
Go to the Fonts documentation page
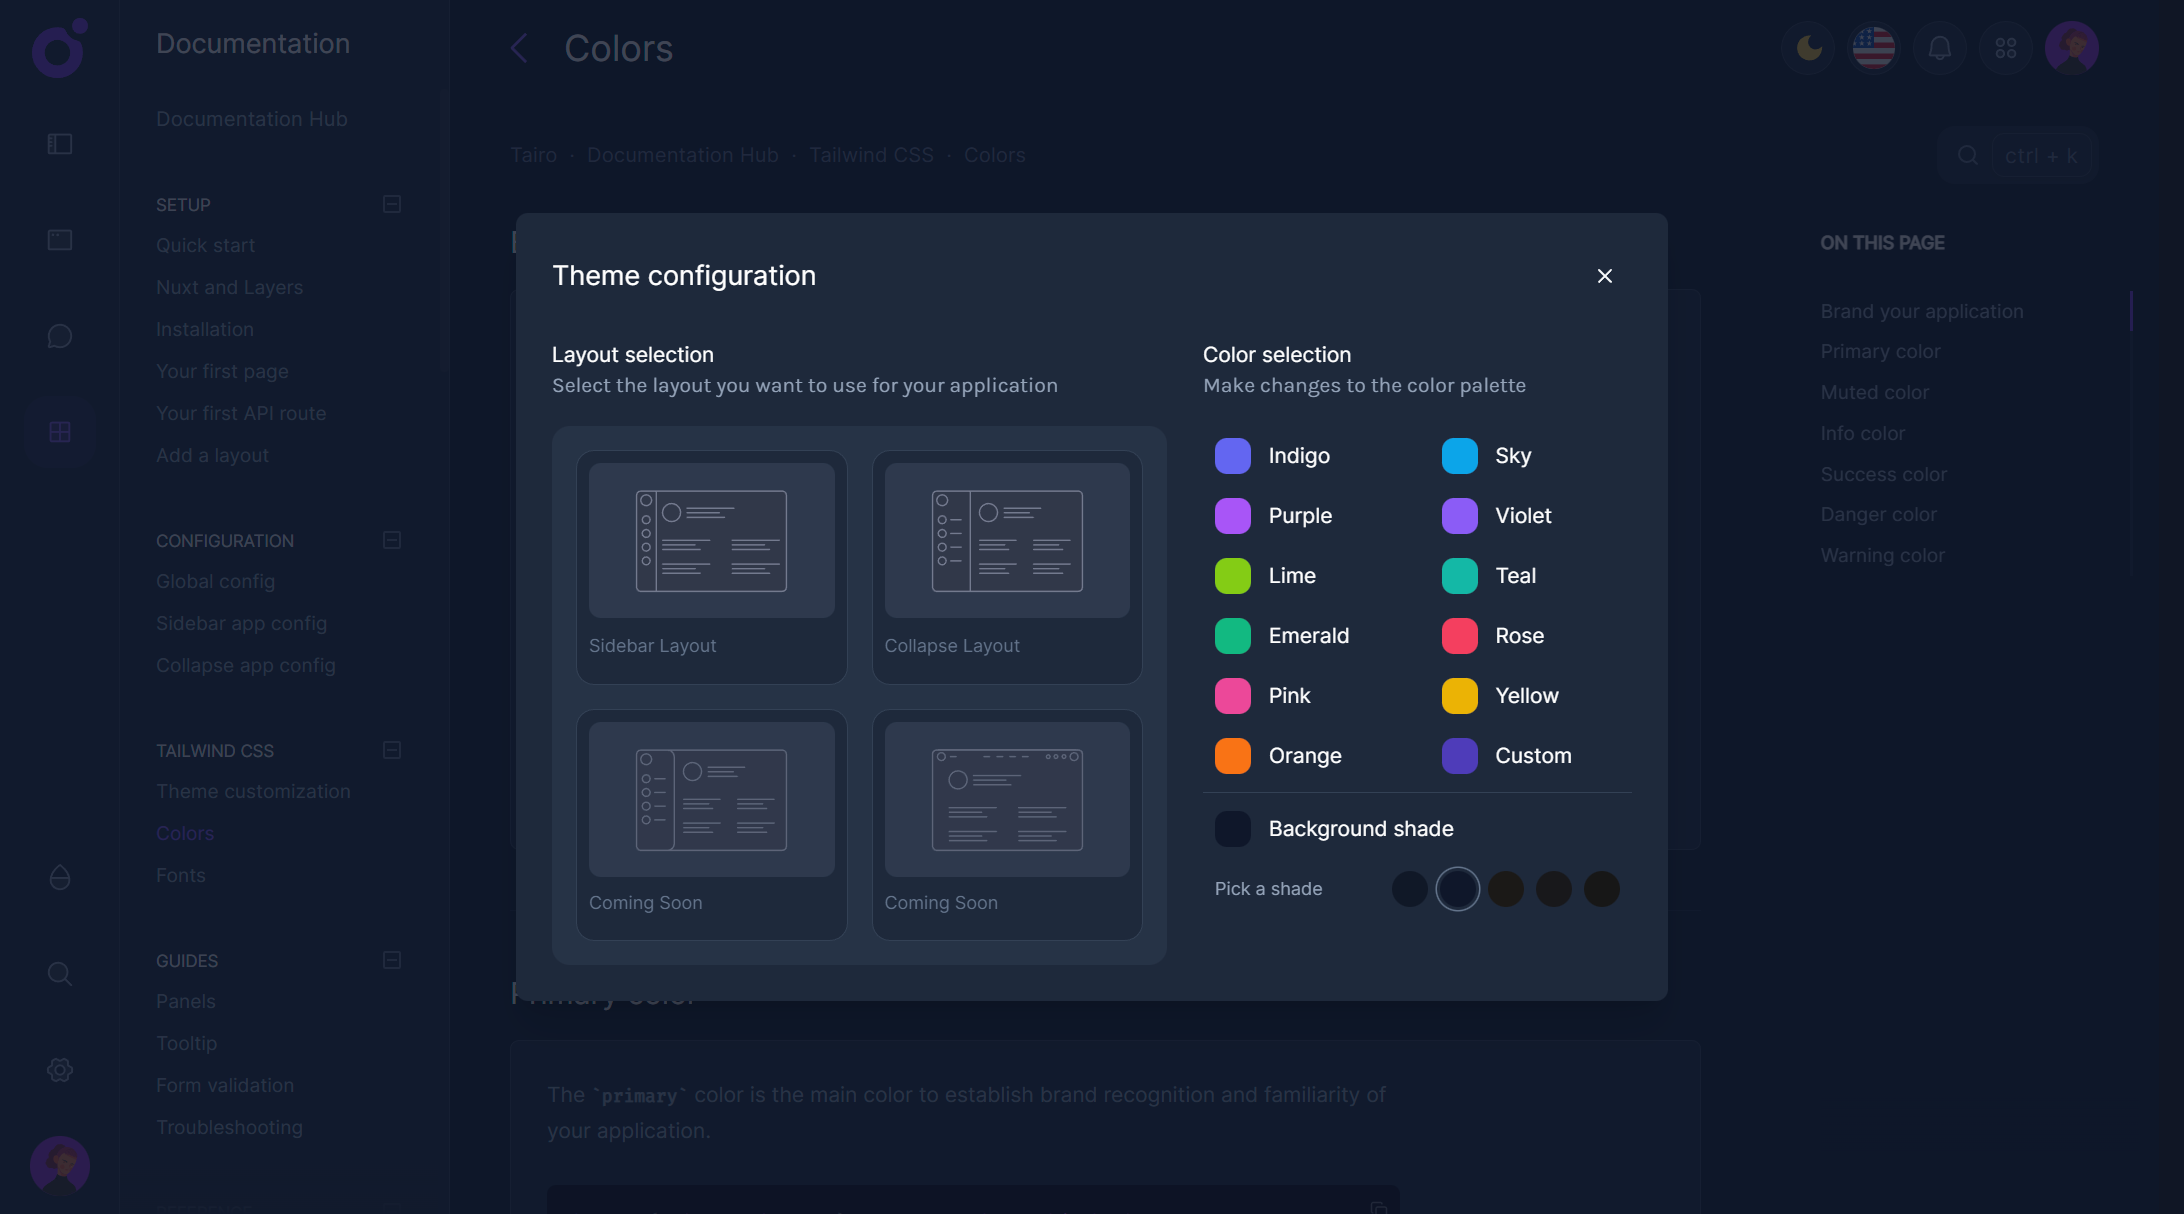pos(180,875)
